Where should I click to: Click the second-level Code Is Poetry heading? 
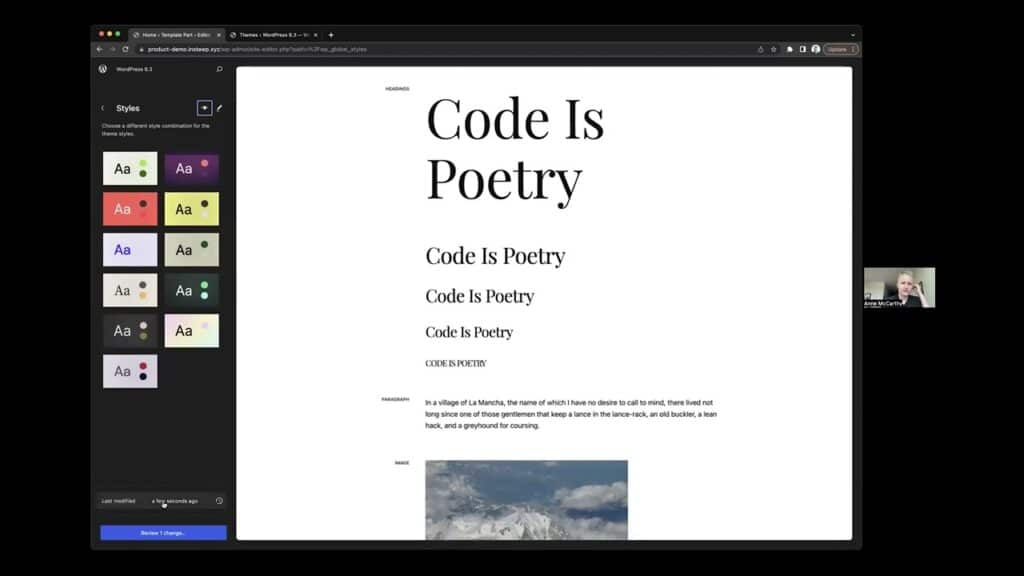495,255
